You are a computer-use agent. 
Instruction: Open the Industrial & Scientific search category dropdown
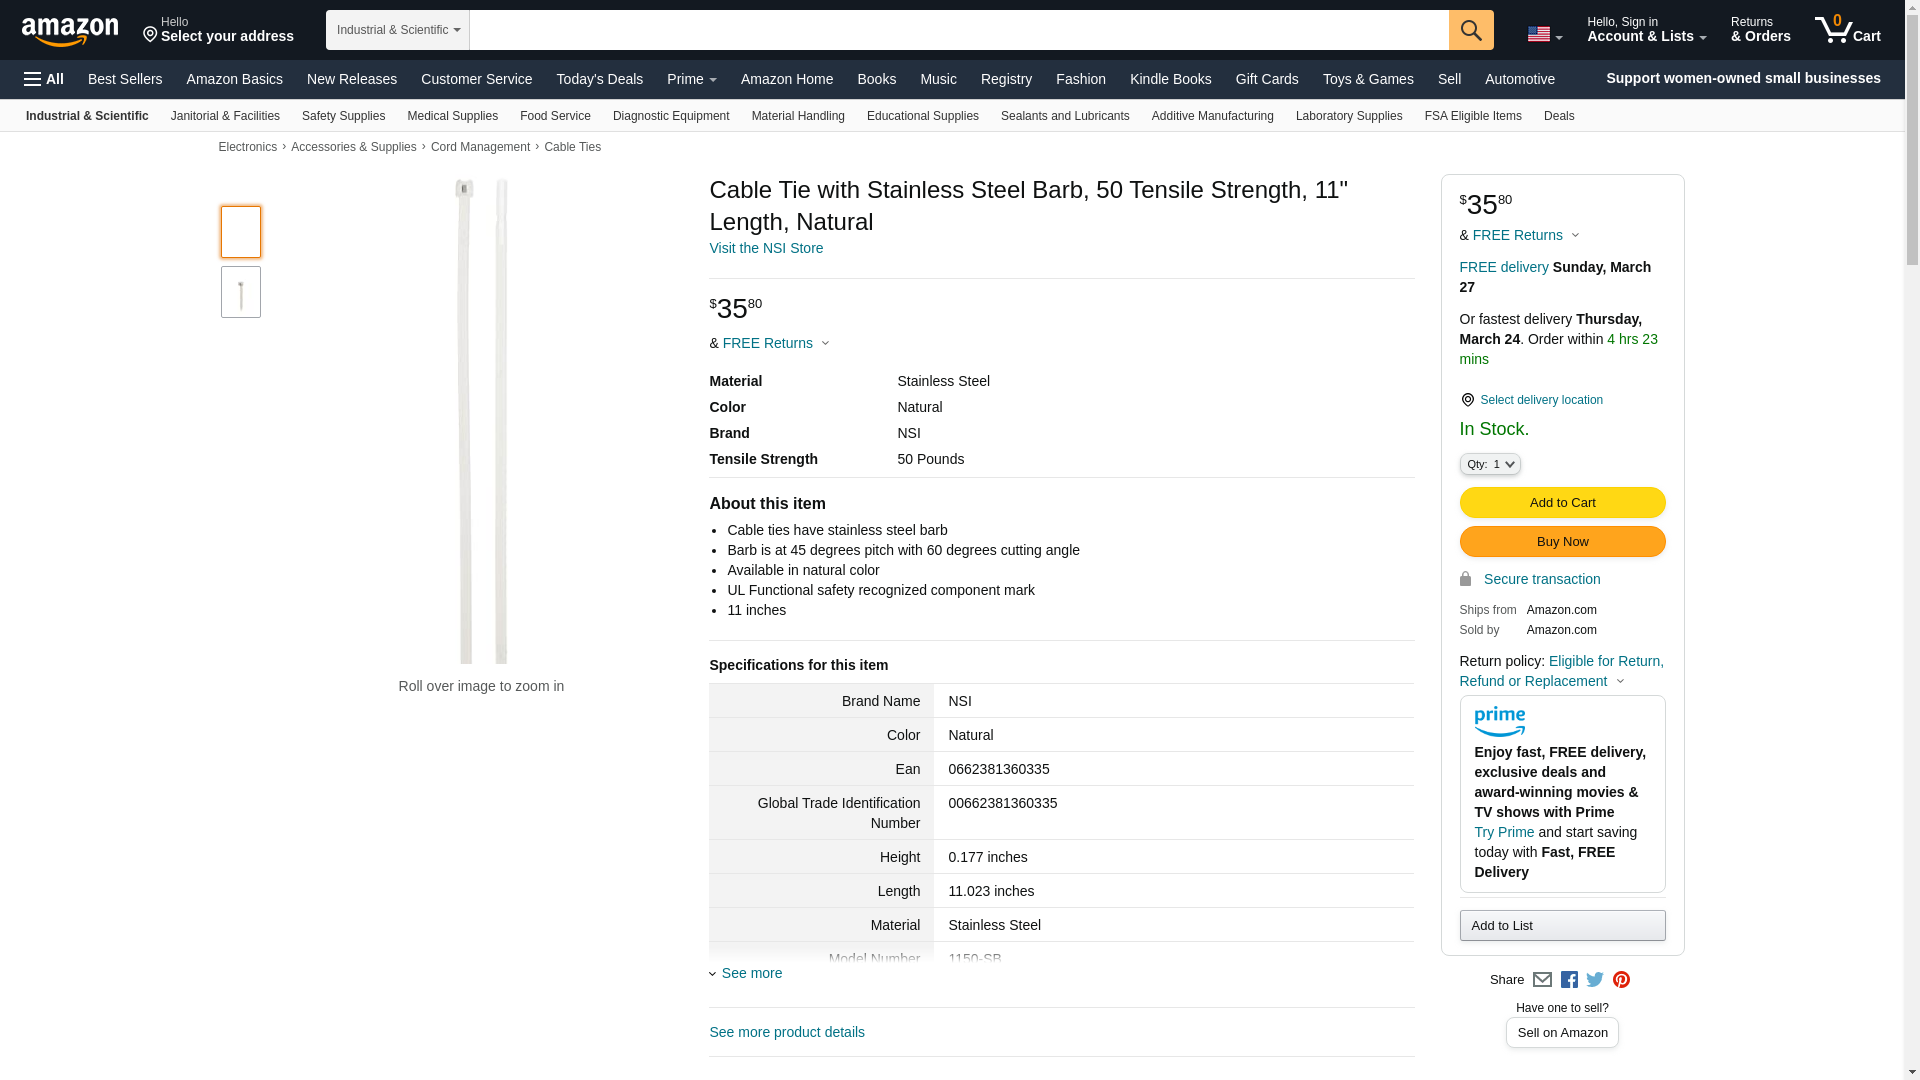tap(398, 30)
